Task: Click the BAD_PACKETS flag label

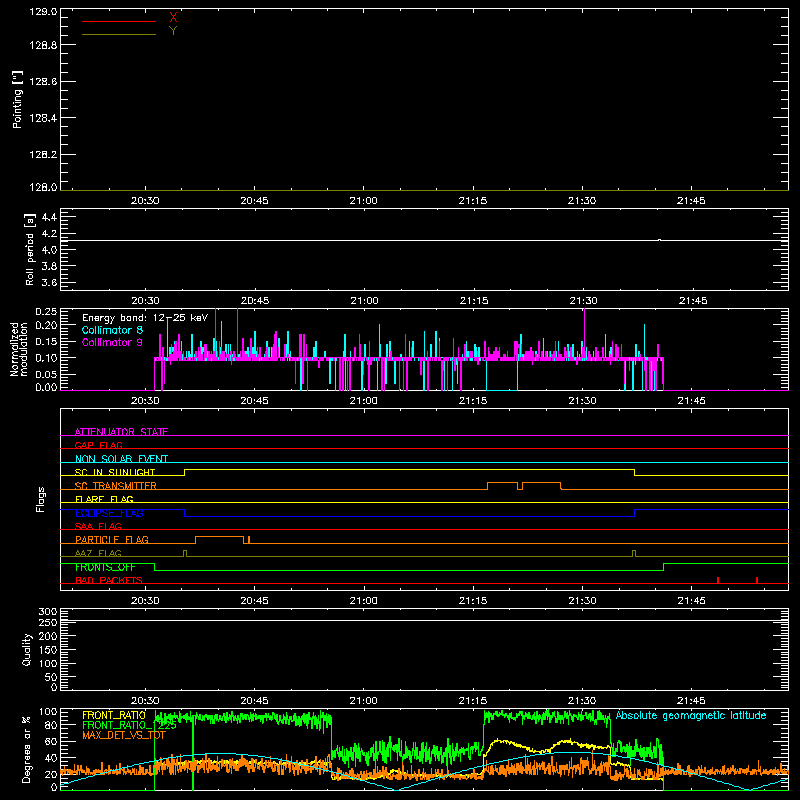Action: (x=109, y=580)
